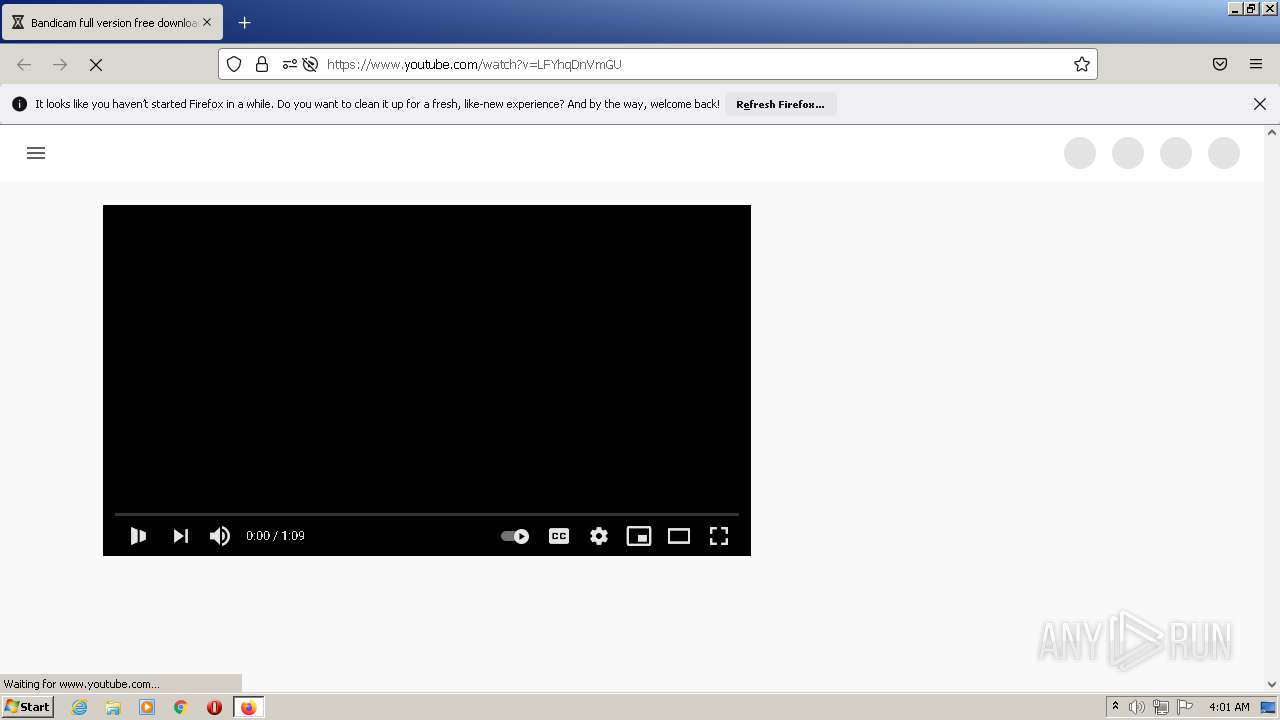Dismiss the Firefox notification bar
This screenshot has width=1280, height=720.
[1260, 104]
